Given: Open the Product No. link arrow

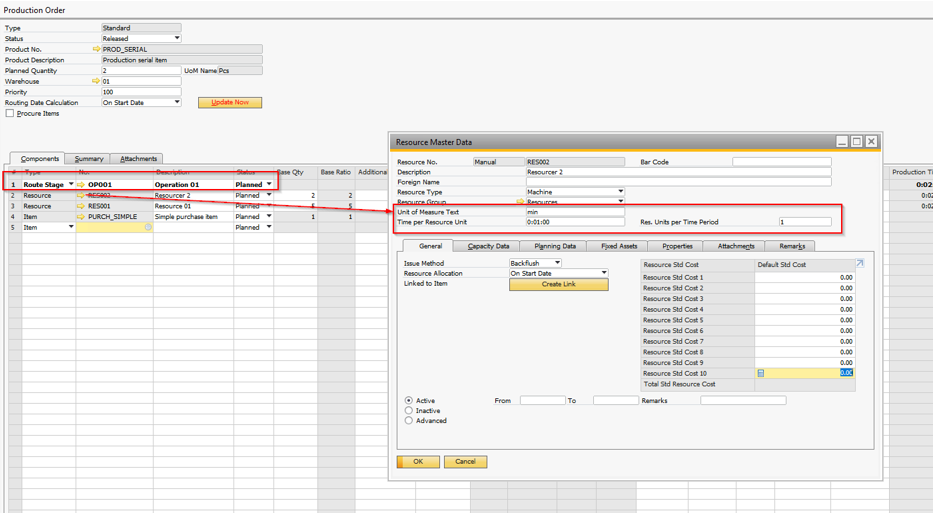Looking at the screenshot, I should pos(96,49).
